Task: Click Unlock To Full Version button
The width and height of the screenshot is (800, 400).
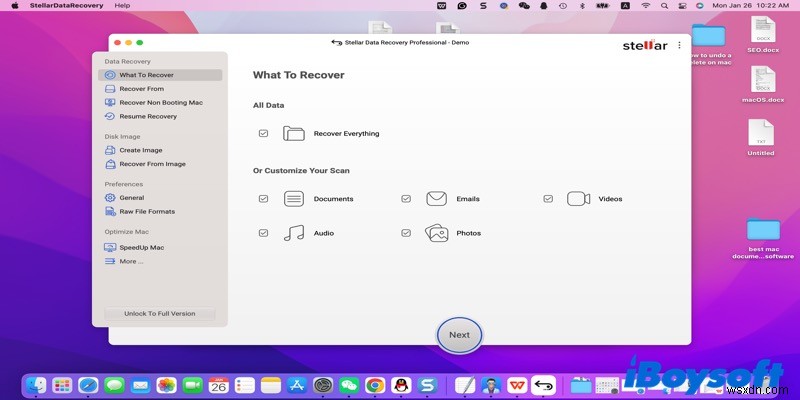Action: 160,314
